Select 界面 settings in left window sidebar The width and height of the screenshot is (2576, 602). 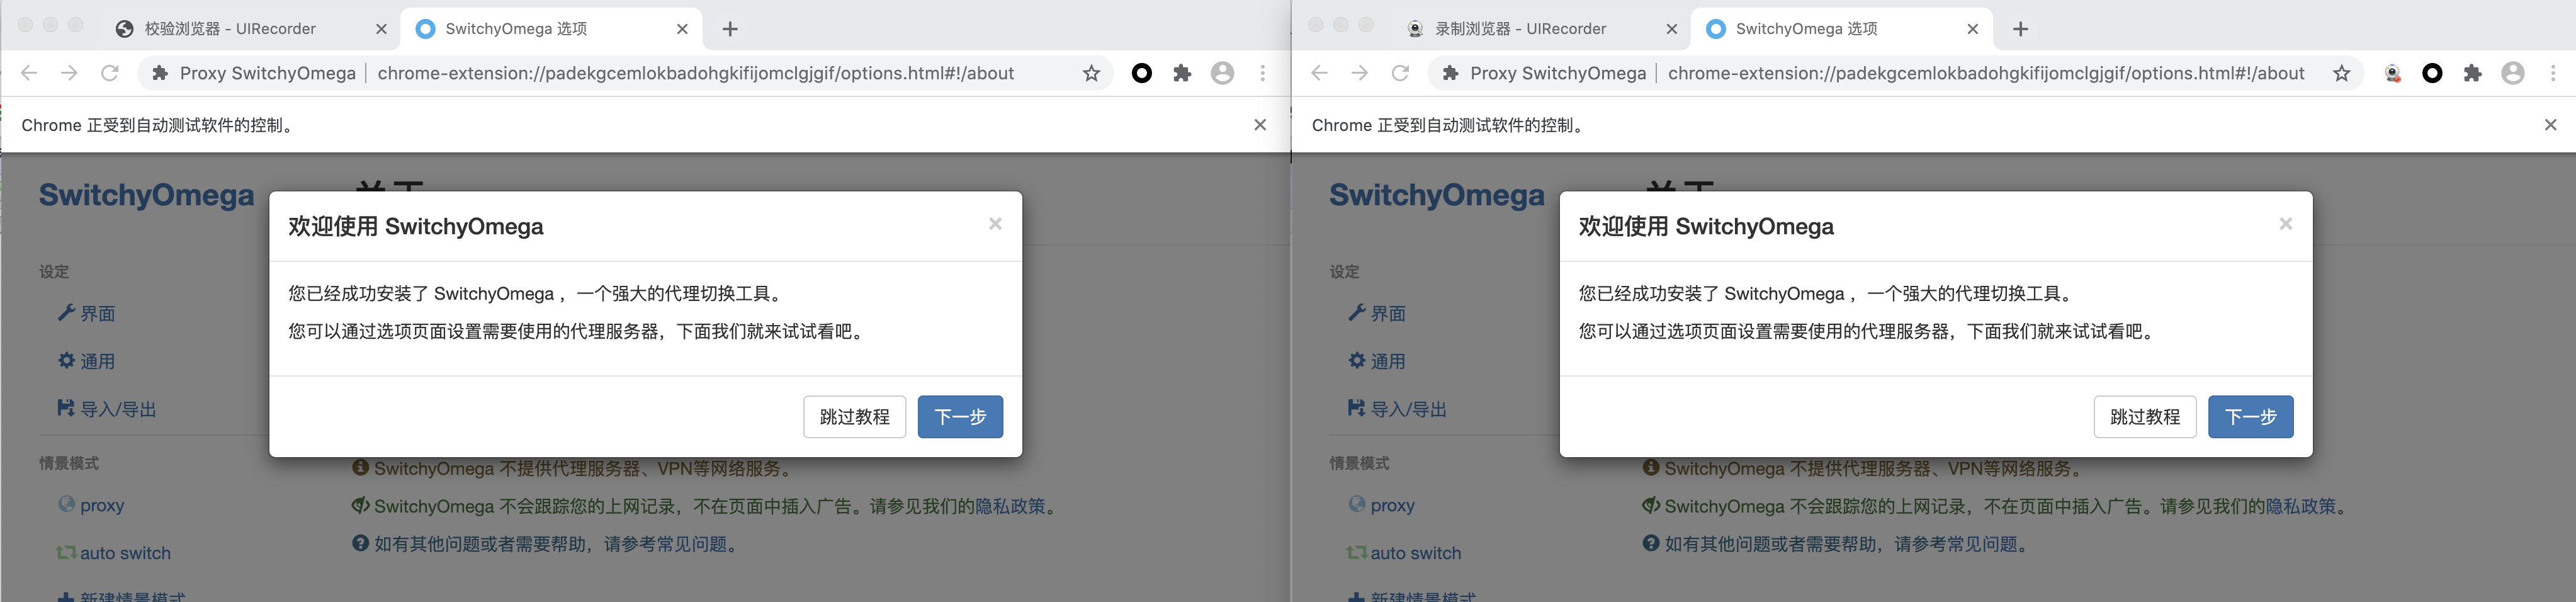[97, 314]
